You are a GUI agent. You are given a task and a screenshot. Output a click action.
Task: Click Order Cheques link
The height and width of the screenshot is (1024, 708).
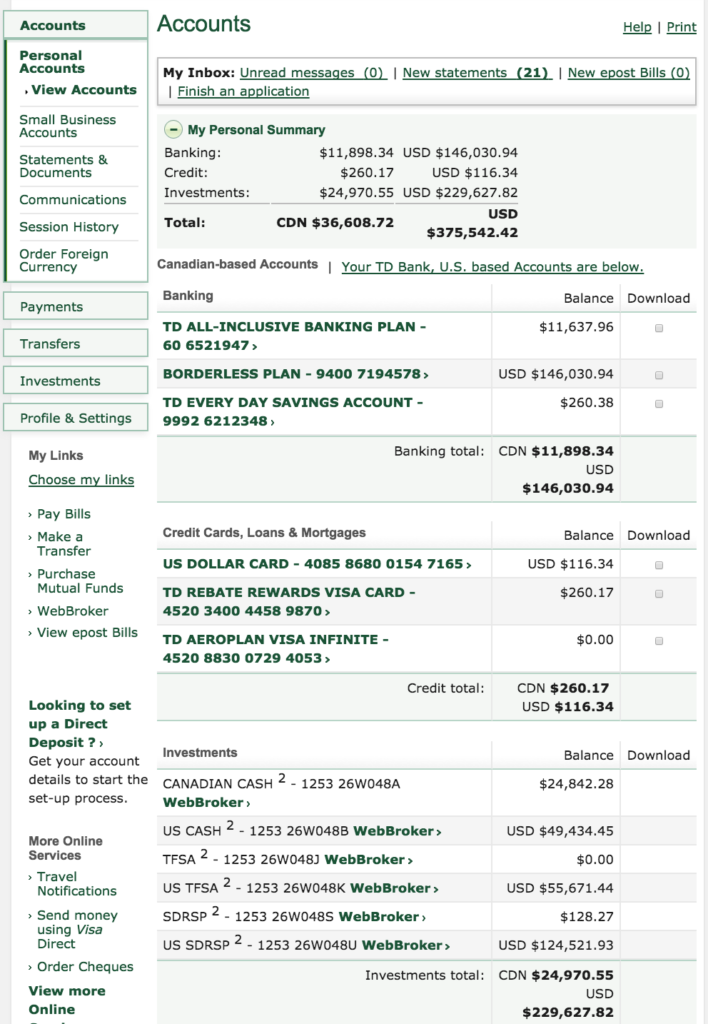pyautogui.click(x=85, y=967)
